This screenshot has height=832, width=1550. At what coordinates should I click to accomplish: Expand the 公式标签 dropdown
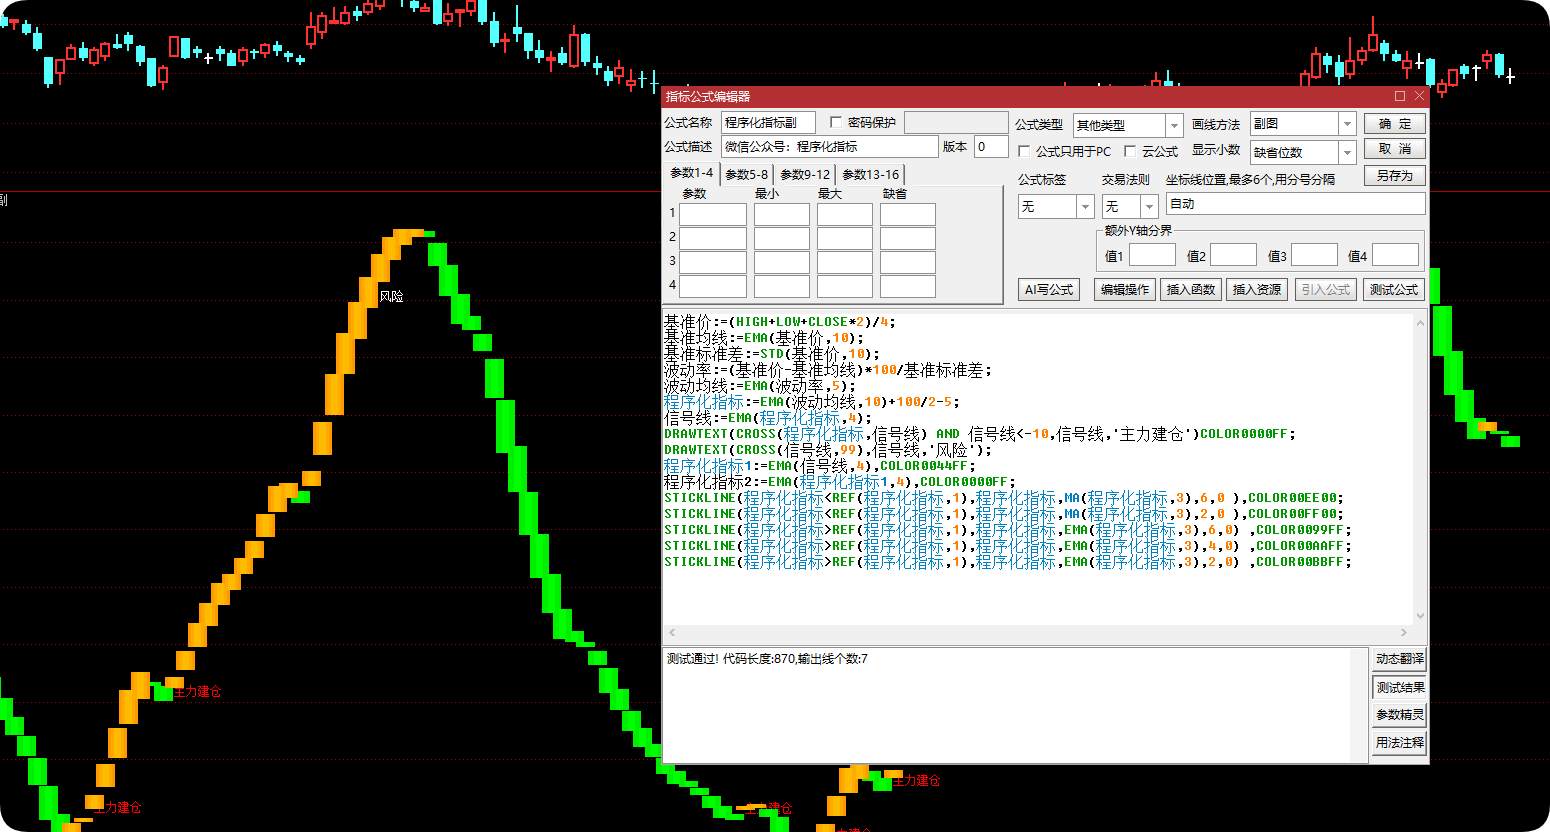1056,206
